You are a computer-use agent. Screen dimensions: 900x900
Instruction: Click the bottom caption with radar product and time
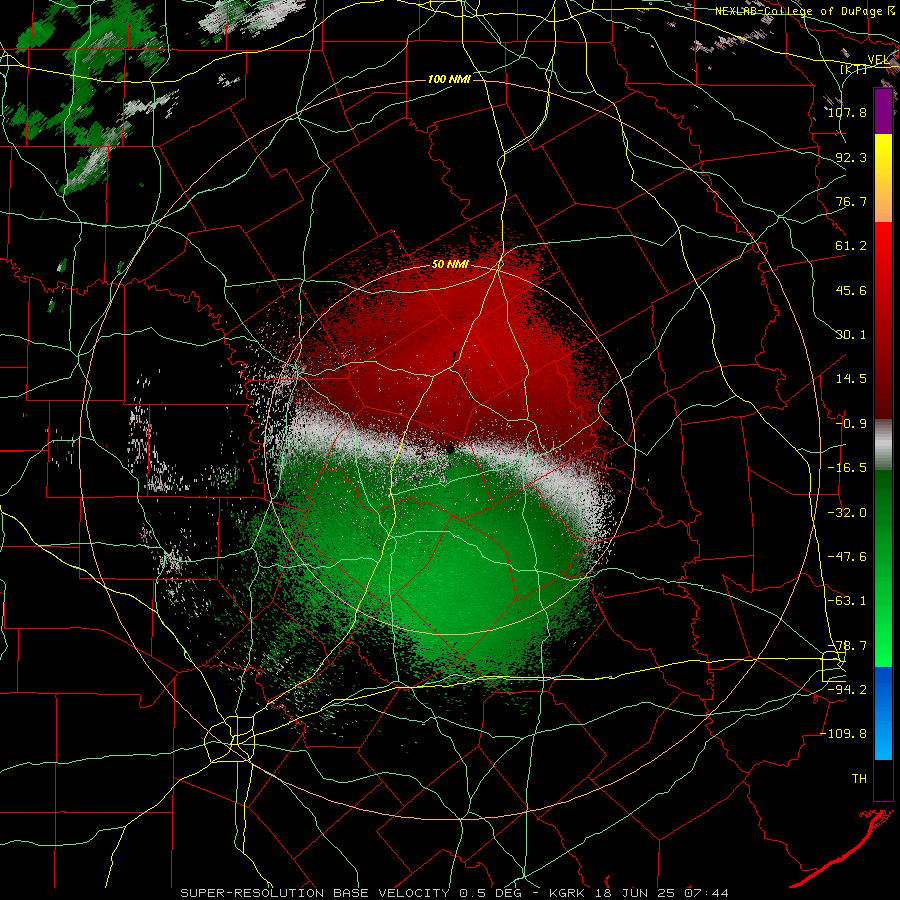(455, 893)
